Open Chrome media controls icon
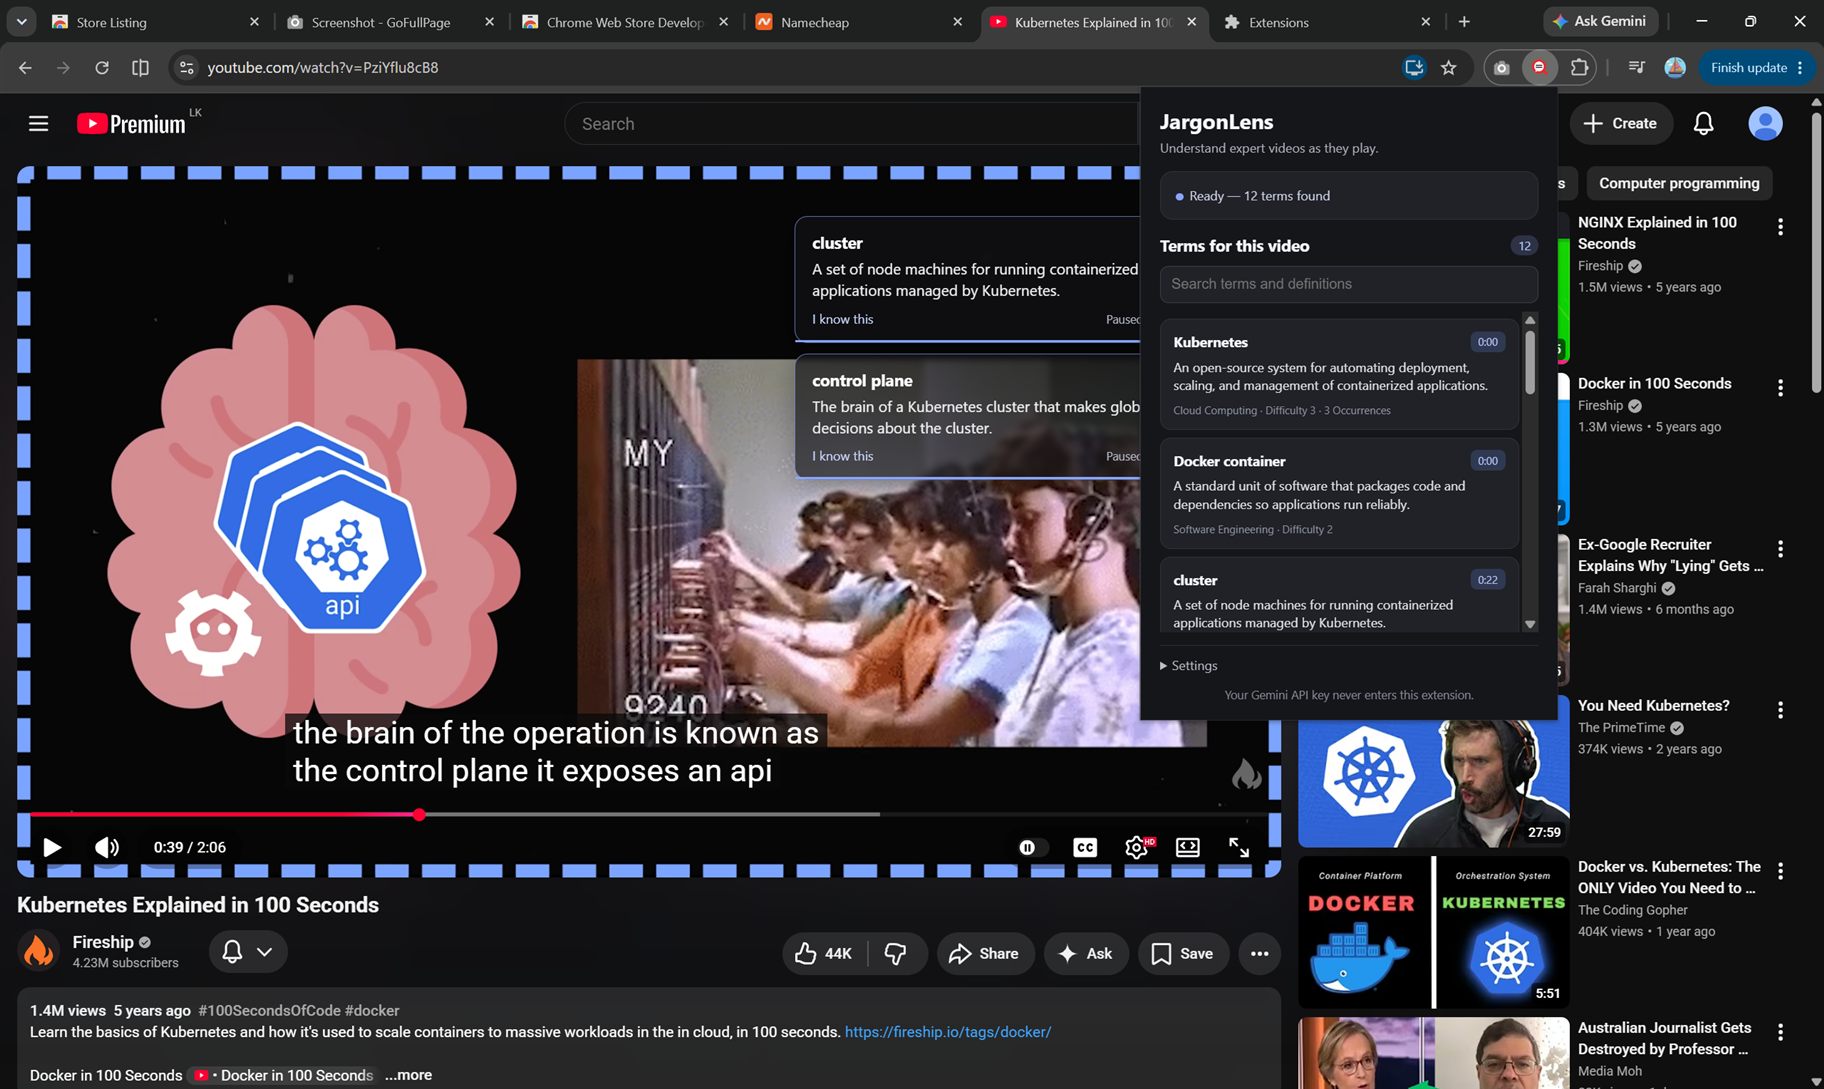Screen dimensions: 1824x1089 [x=1636, y=67]
